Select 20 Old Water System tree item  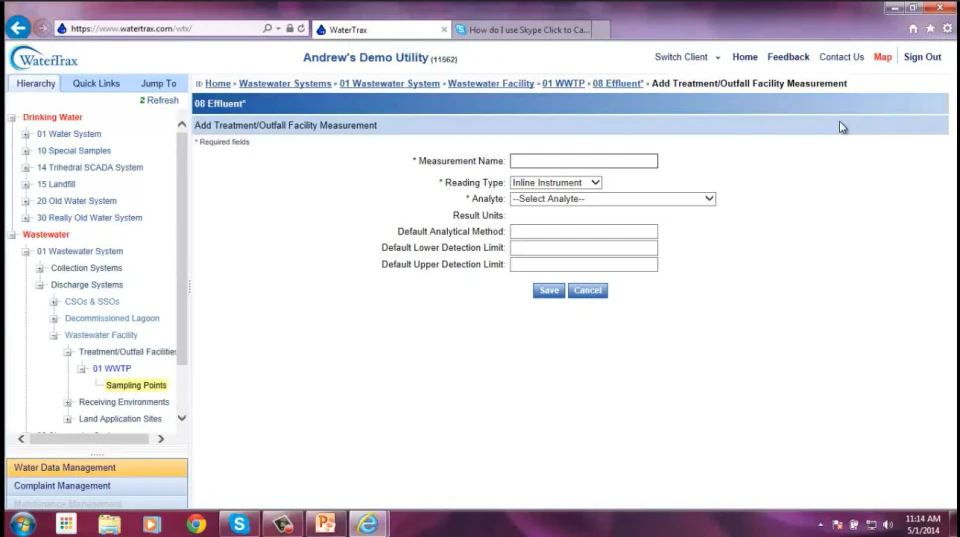[x=77, y=201]
